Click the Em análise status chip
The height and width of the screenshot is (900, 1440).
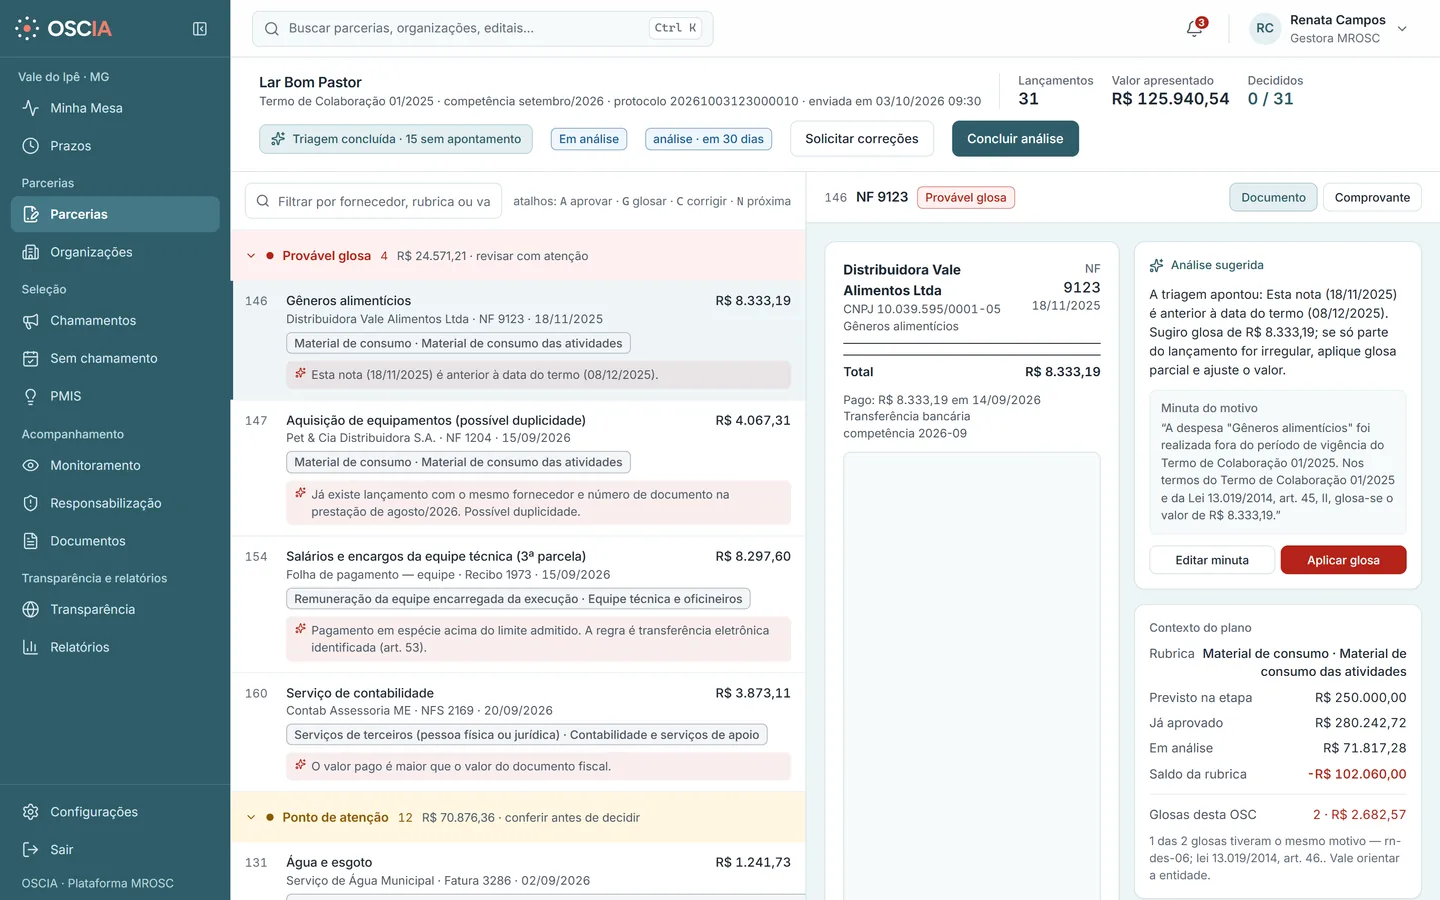(x=589, y=139)
